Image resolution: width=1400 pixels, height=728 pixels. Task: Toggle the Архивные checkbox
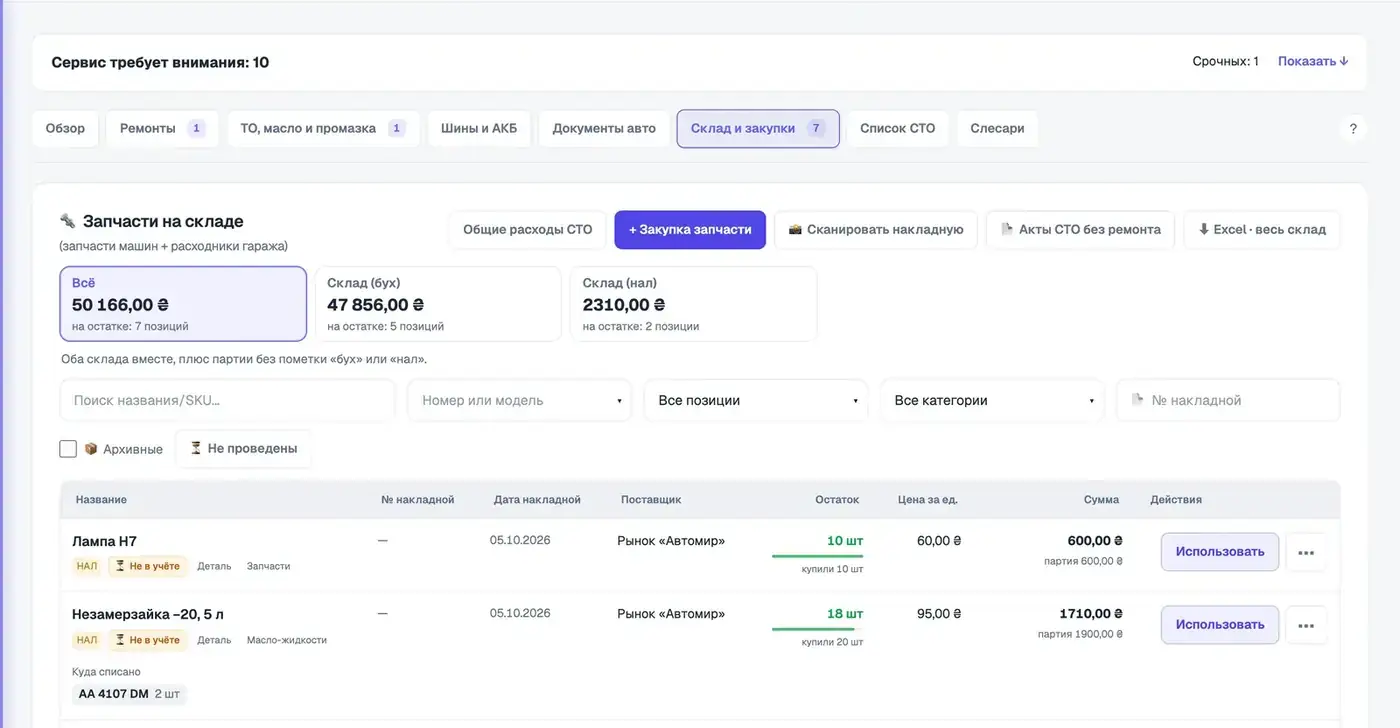(68, 449)
